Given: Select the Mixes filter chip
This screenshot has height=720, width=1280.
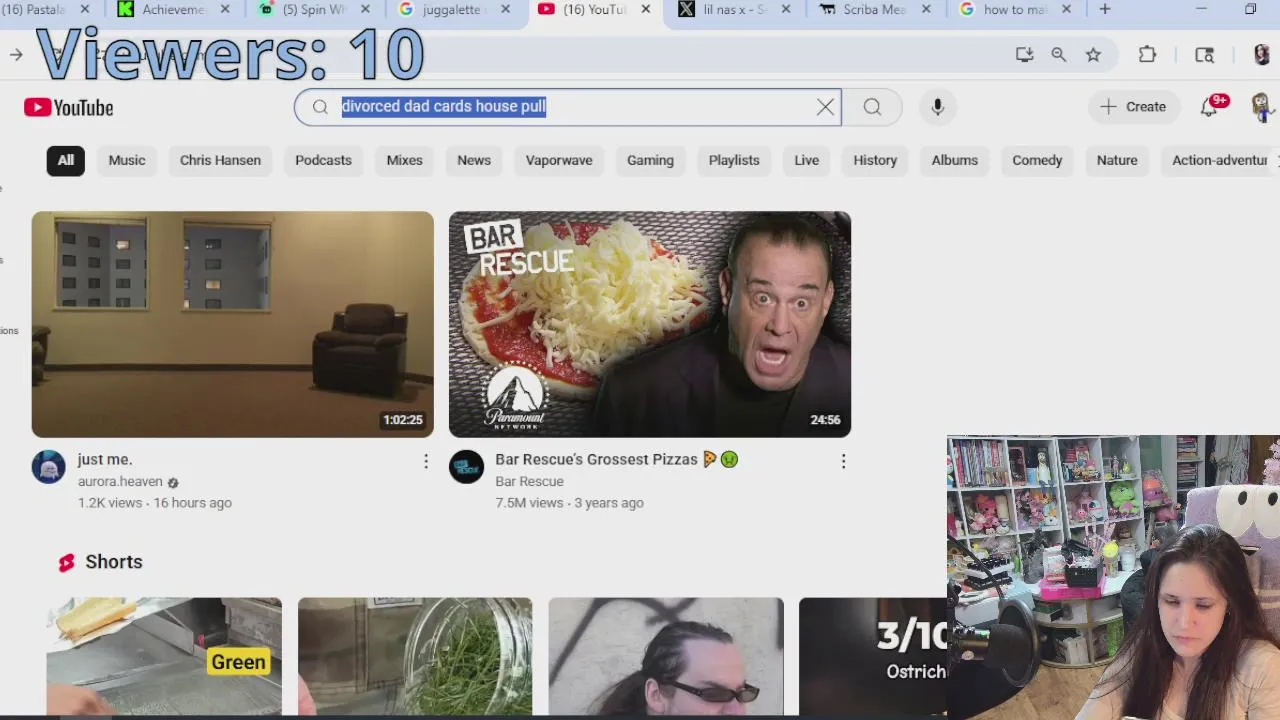Looking at the screenshot, I should pos(405,160).
